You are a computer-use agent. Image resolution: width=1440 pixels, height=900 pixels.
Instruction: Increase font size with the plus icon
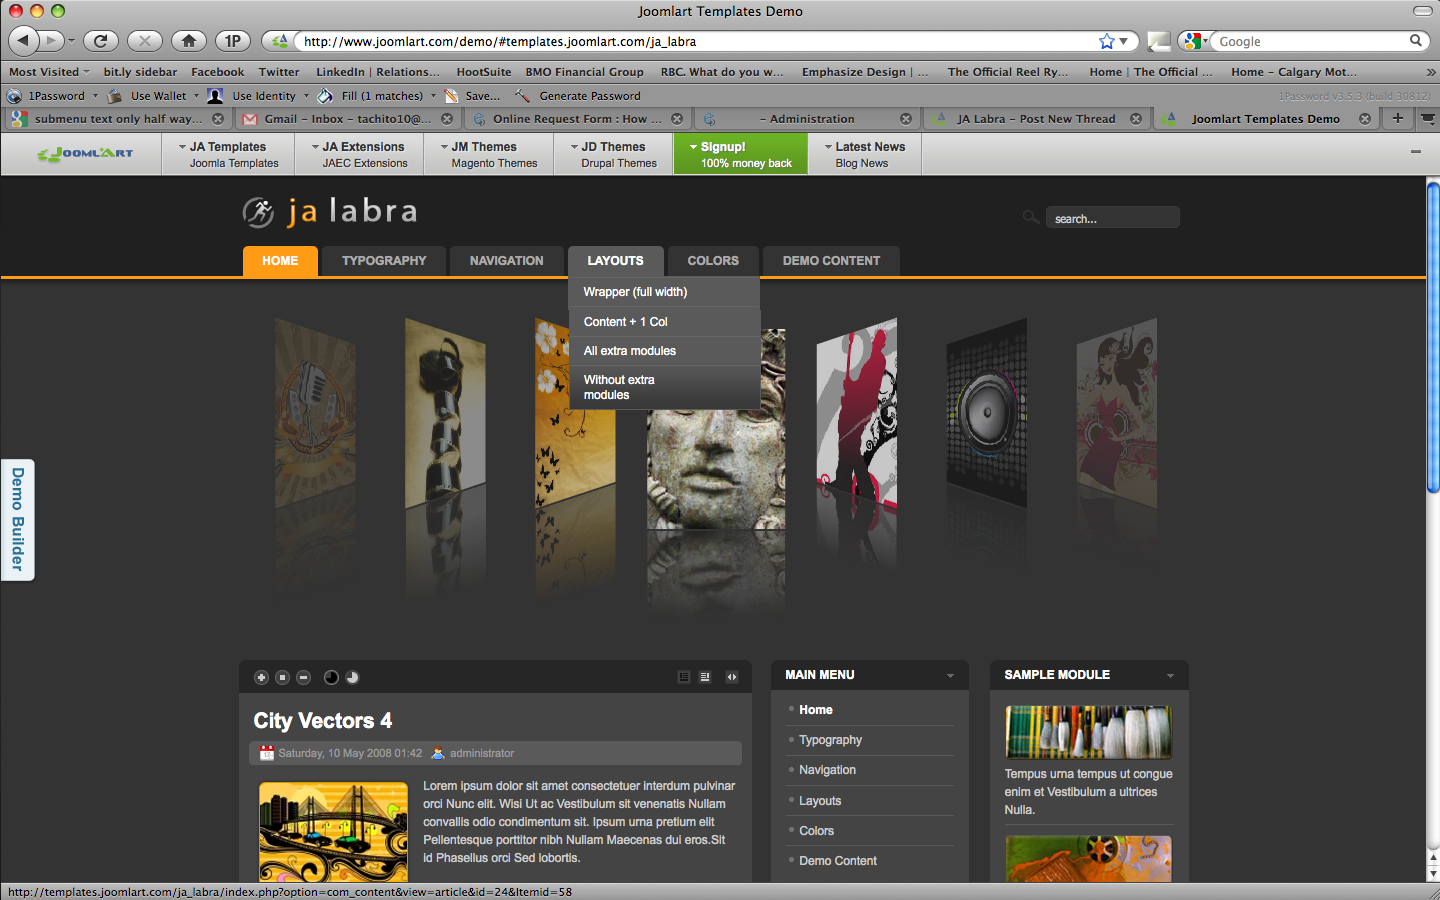pos(261,678)
